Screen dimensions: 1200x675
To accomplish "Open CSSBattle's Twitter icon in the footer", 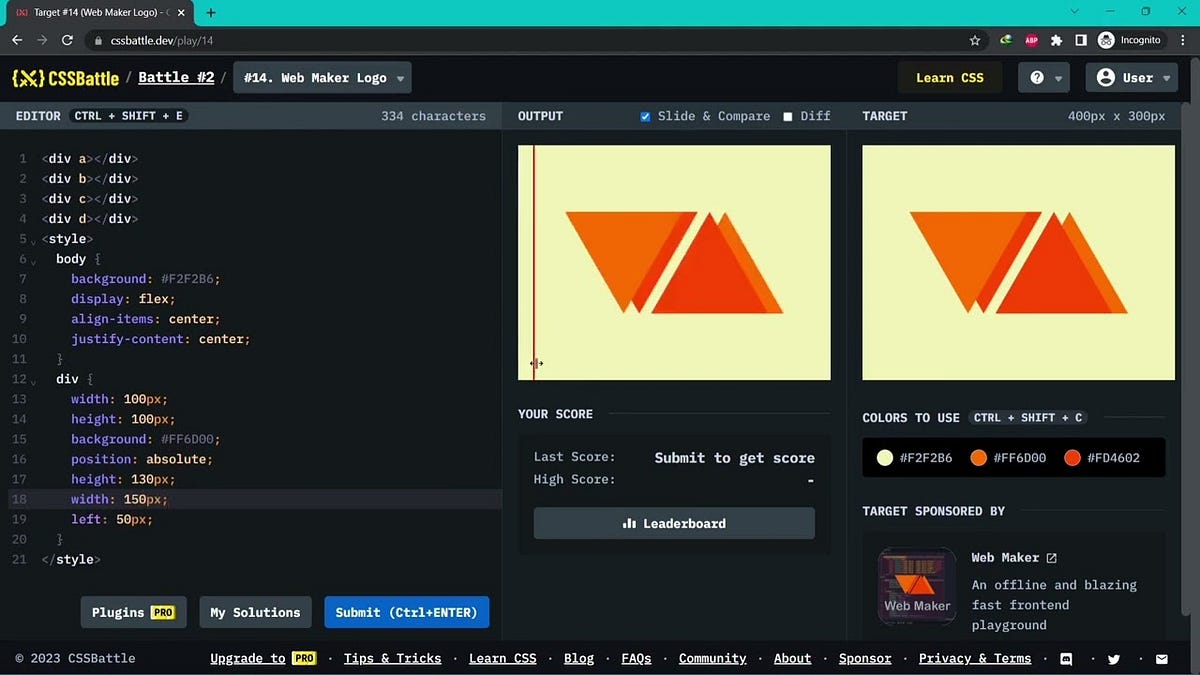I will (1114, 658).
